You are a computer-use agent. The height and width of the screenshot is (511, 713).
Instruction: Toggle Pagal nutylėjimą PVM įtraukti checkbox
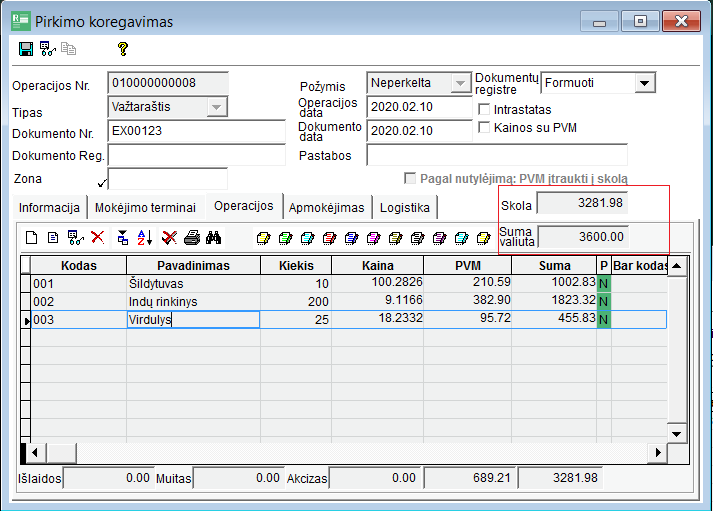(x=410, y=178)
